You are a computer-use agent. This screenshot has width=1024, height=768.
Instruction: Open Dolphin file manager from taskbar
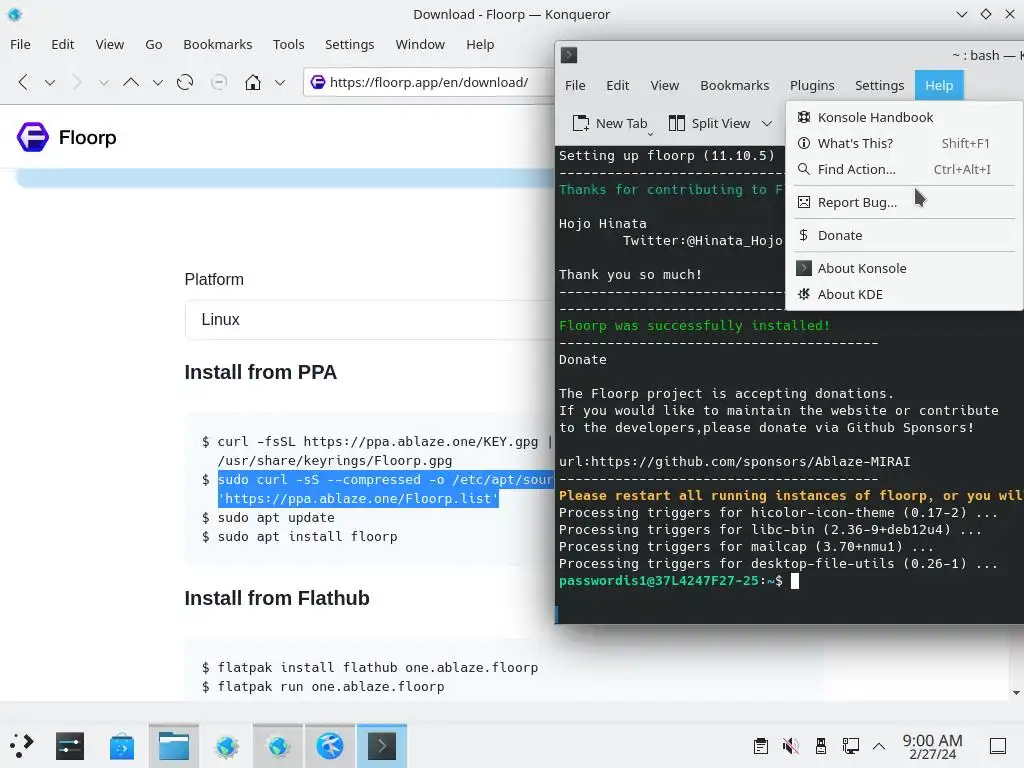click(174, 746)
